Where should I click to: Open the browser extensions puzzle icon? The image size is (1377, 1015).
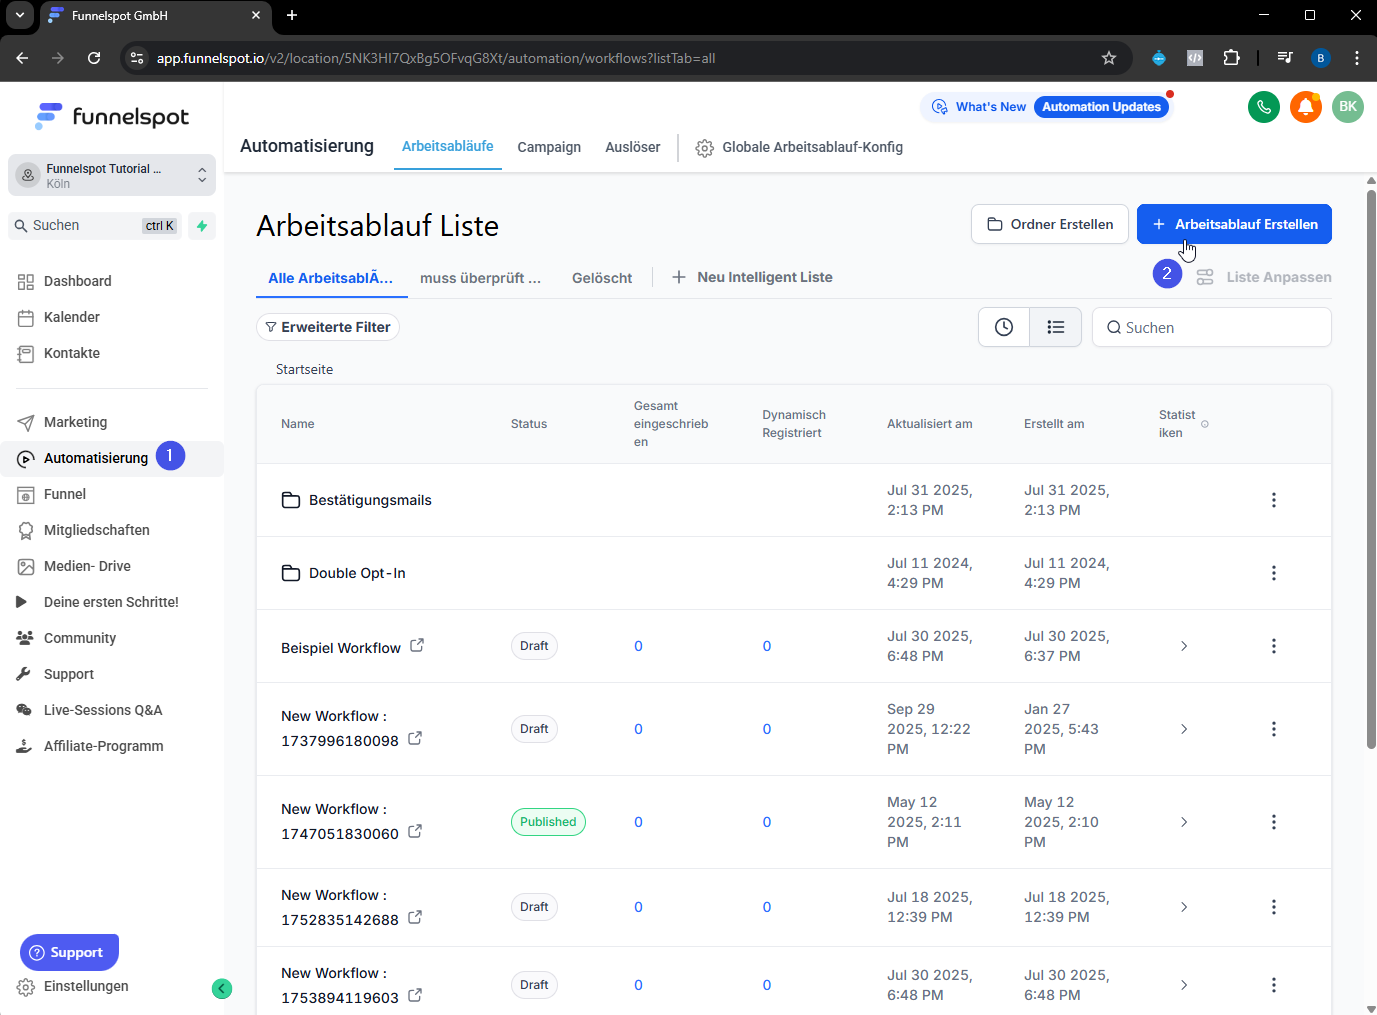point(1232,58)
